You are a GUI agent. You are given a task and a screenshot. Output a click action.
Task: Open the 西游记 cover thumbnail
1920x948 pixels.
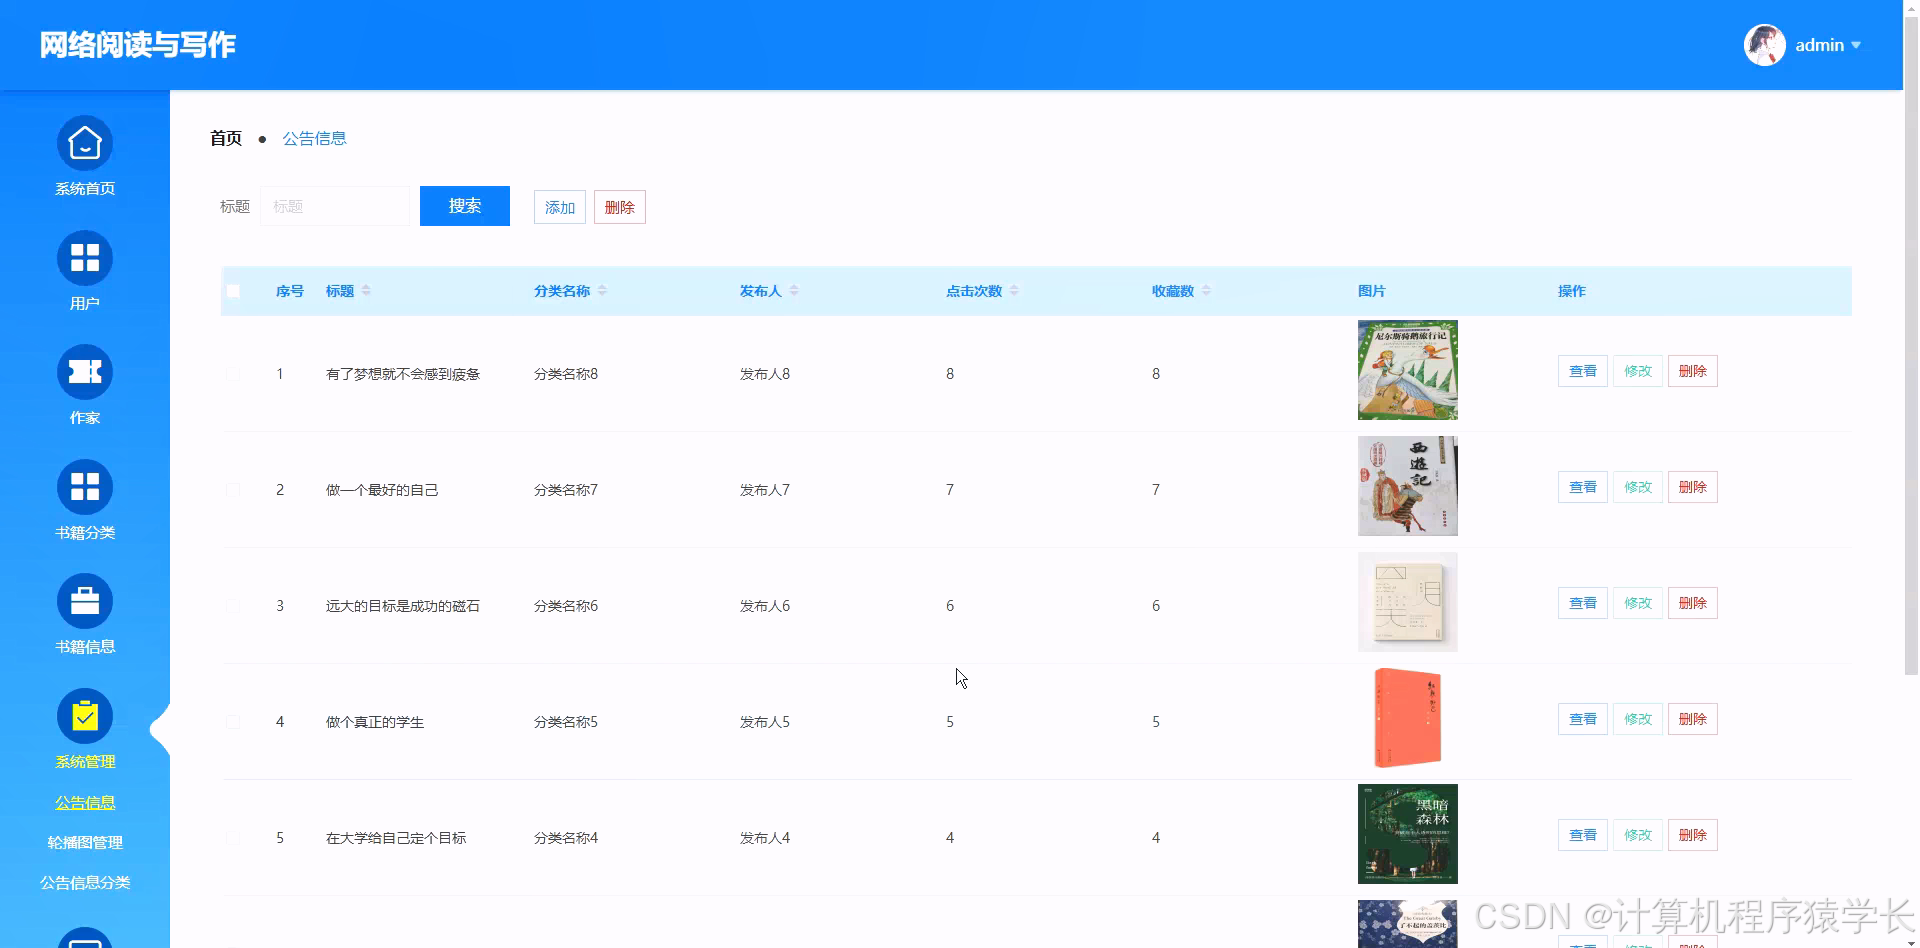click(x=1408, y=486)
